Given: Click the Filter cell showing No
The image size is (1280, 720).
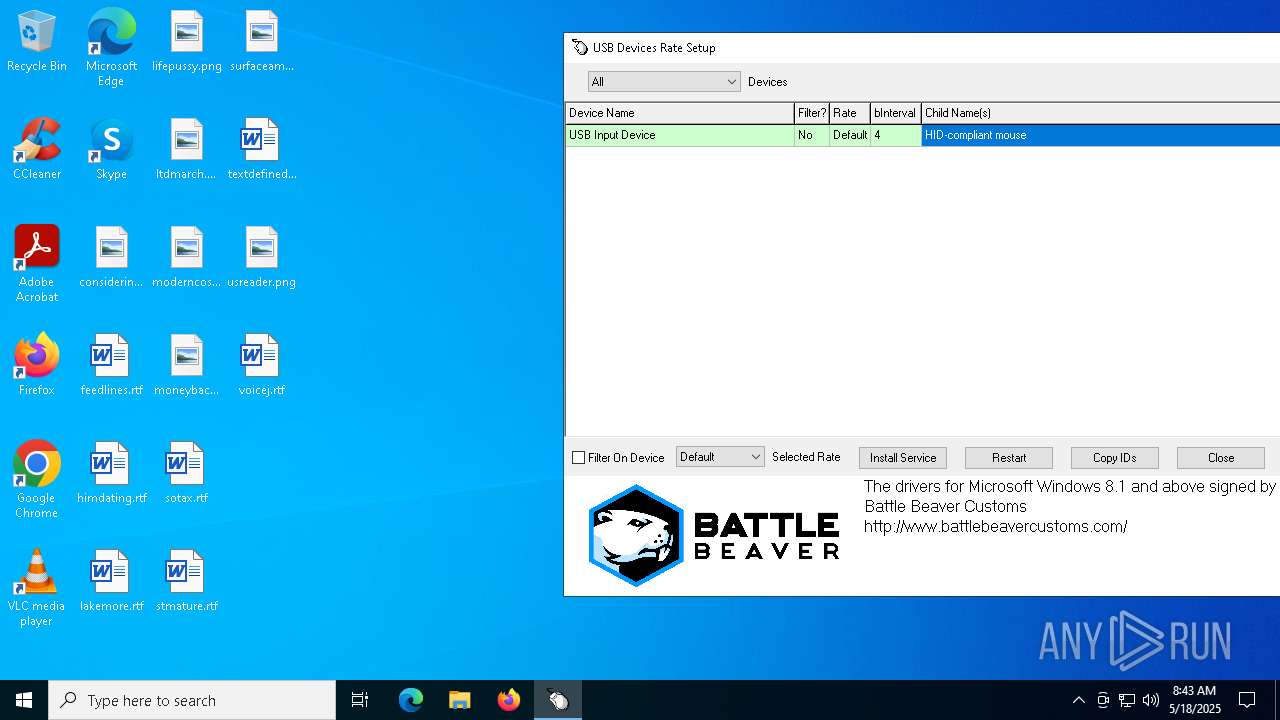Looking at the screenshot, I should [812, 135].
